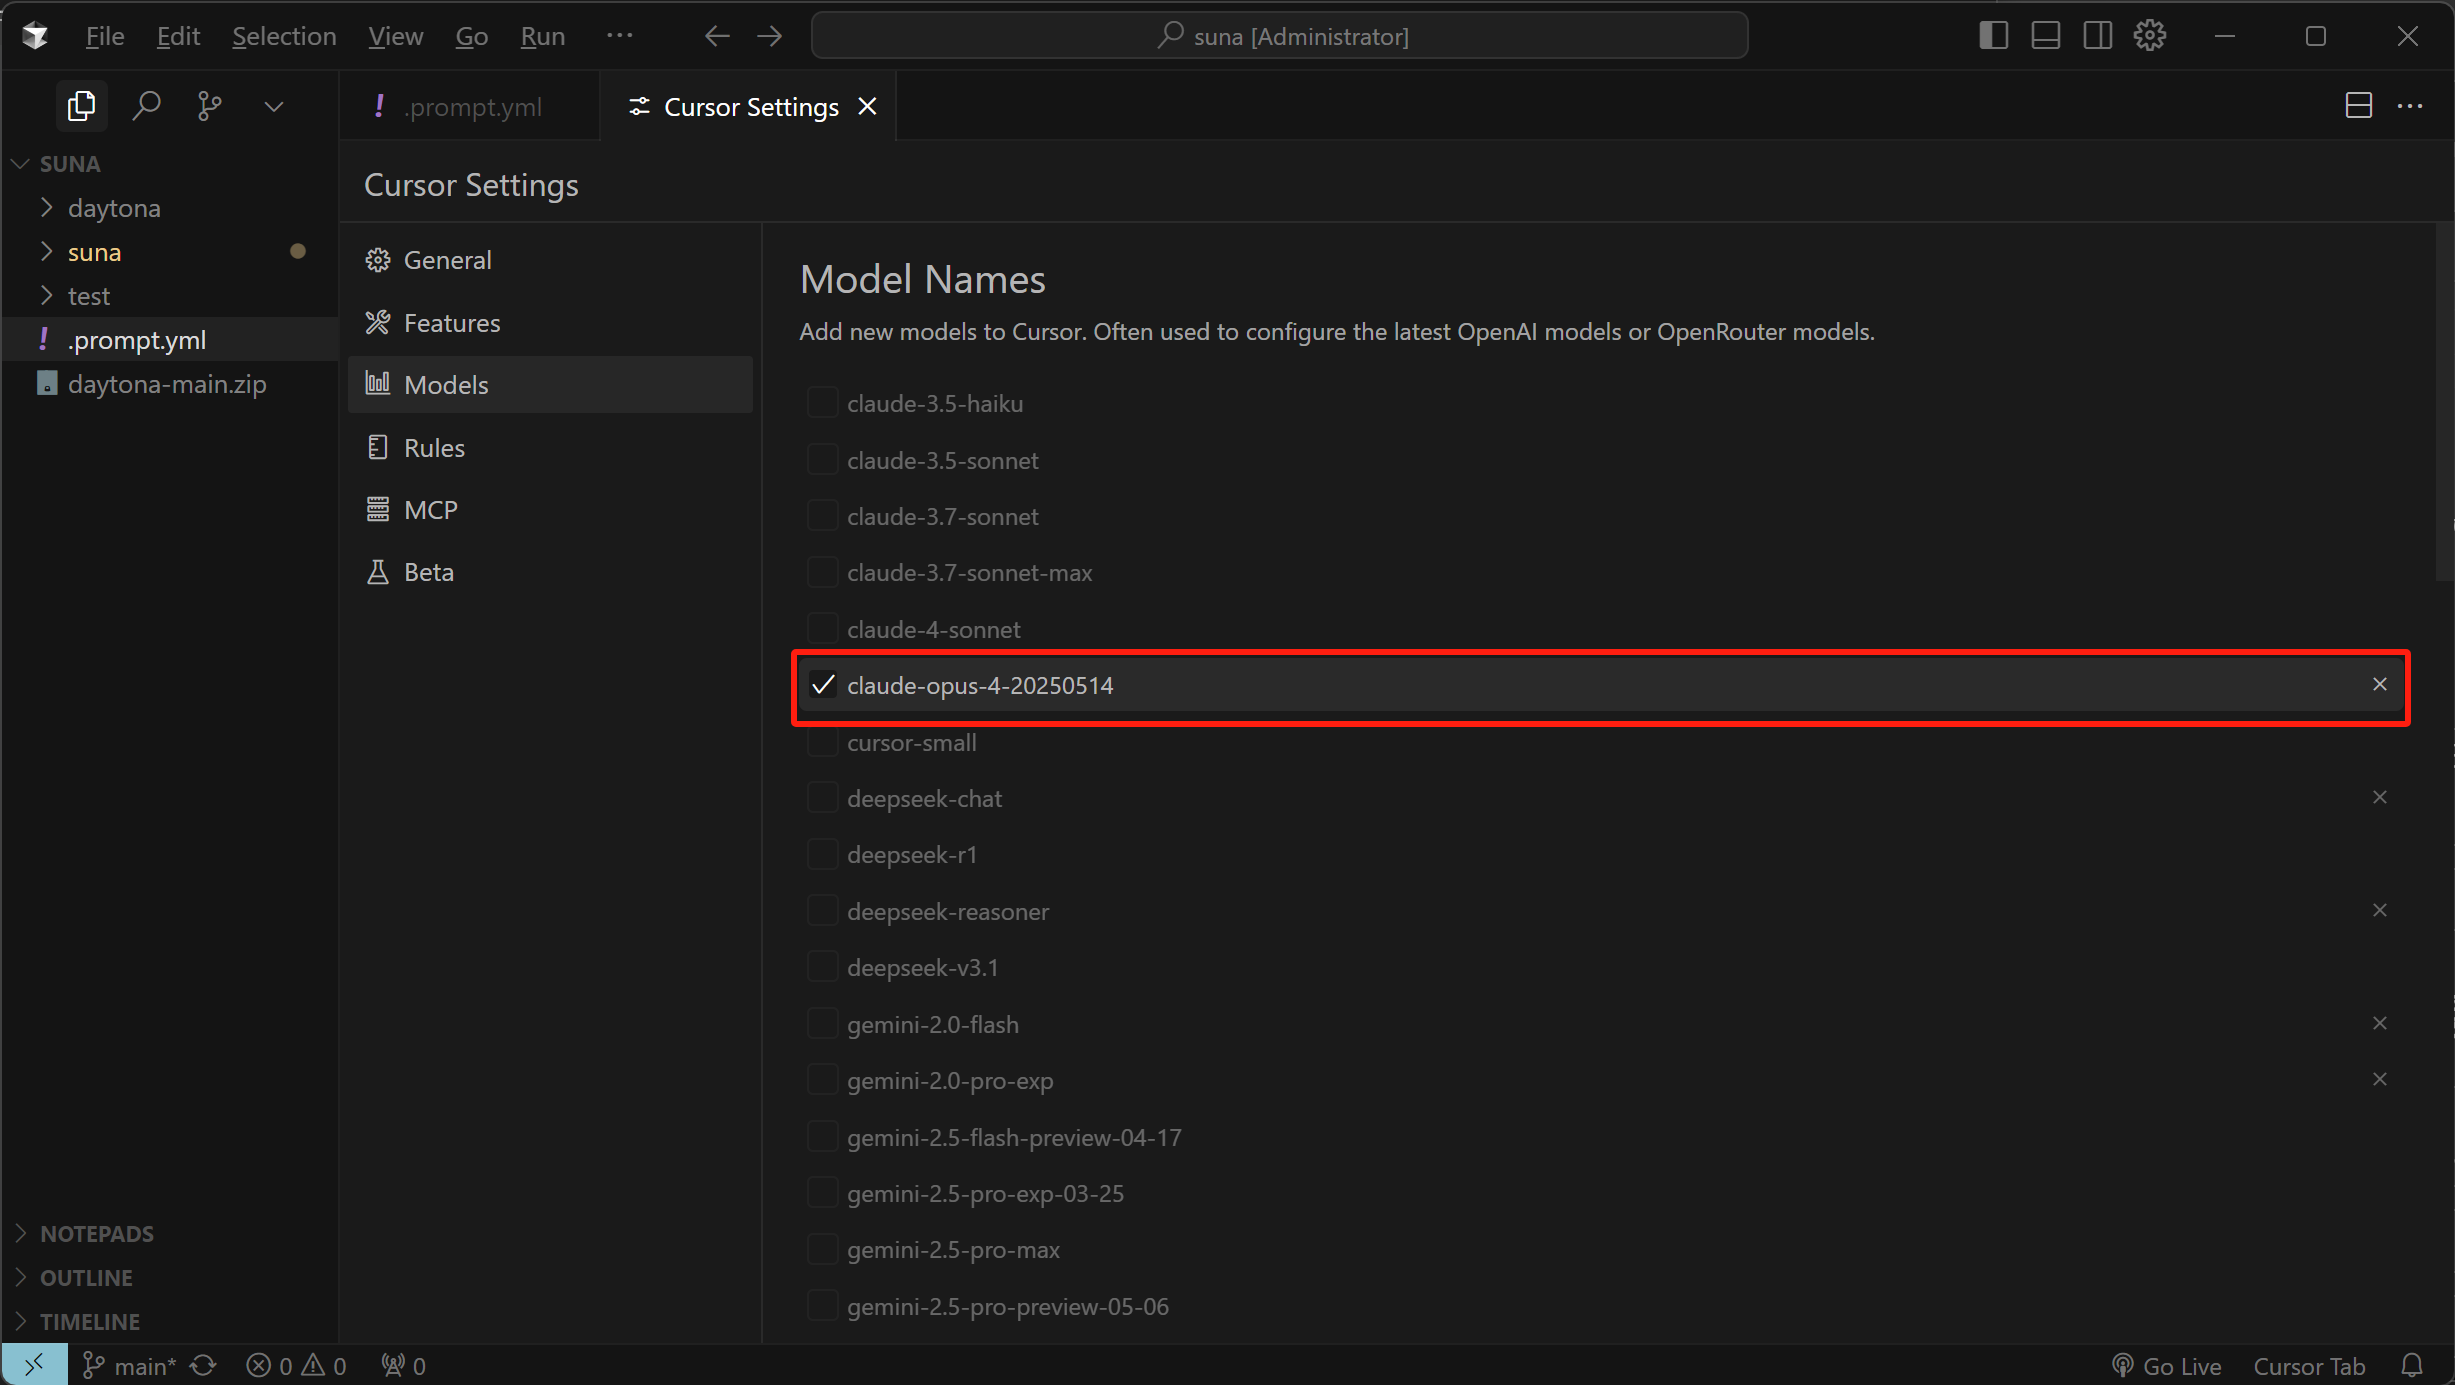The width and height of the screenshot is (2455, 1385).
Task: Enable the claude-3.5-sonnet model
Action: point(822,460)
